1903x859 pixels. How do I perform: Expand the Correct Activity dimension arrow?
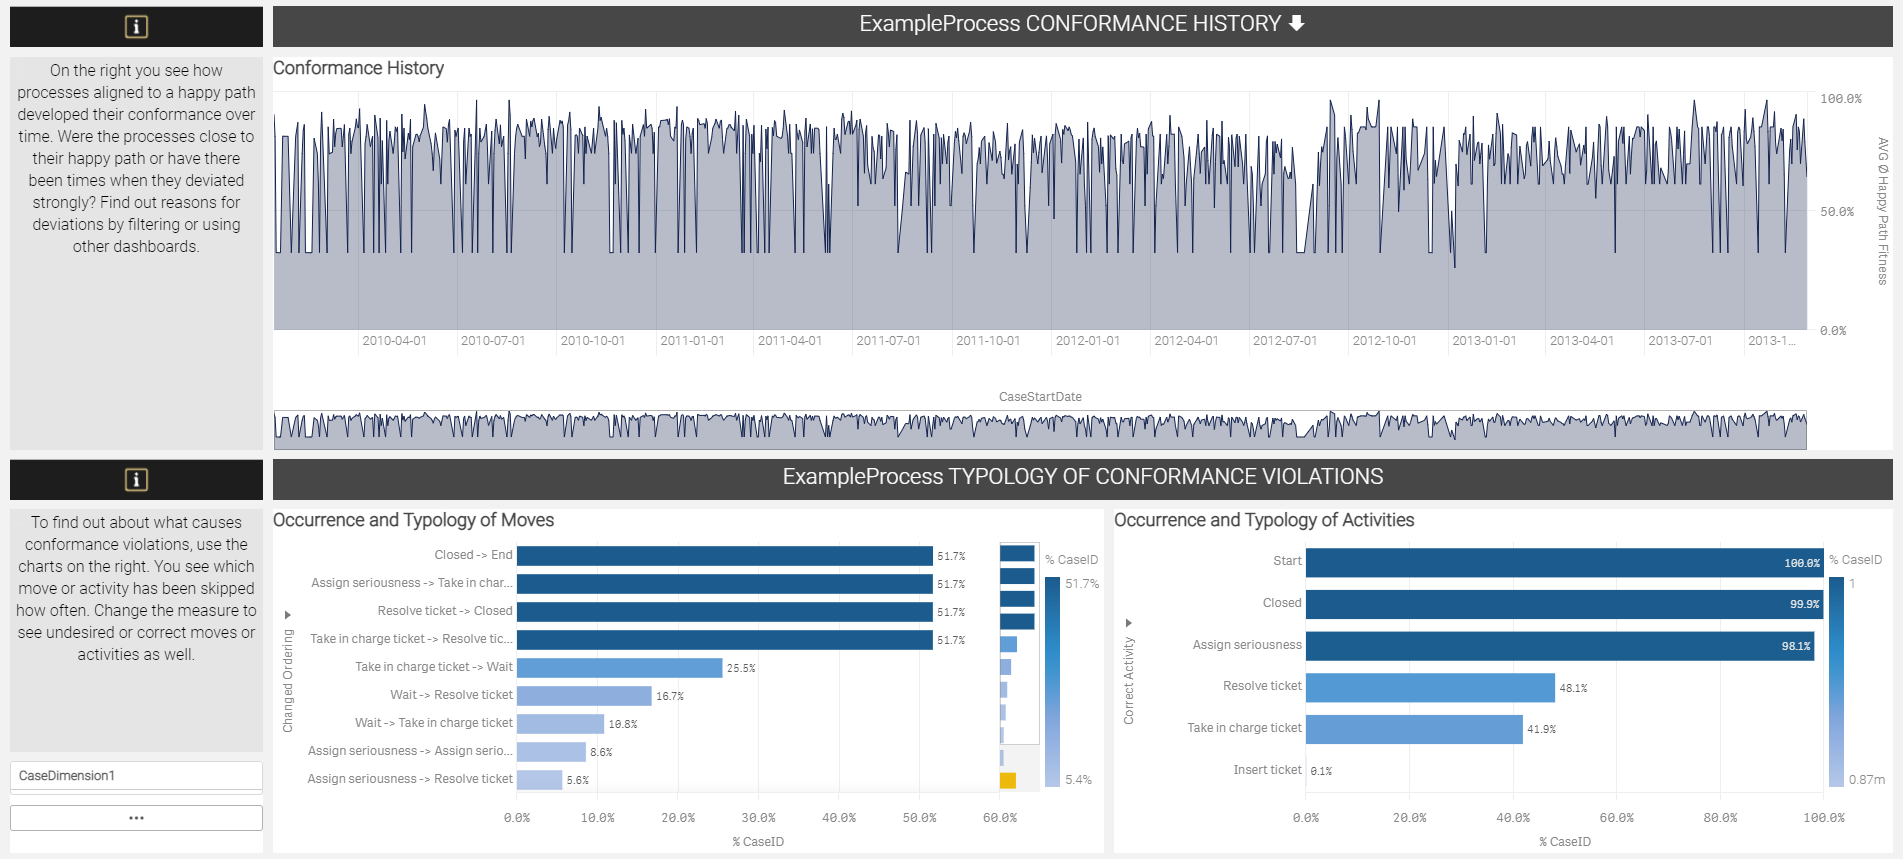click(x=1129, y=623)
